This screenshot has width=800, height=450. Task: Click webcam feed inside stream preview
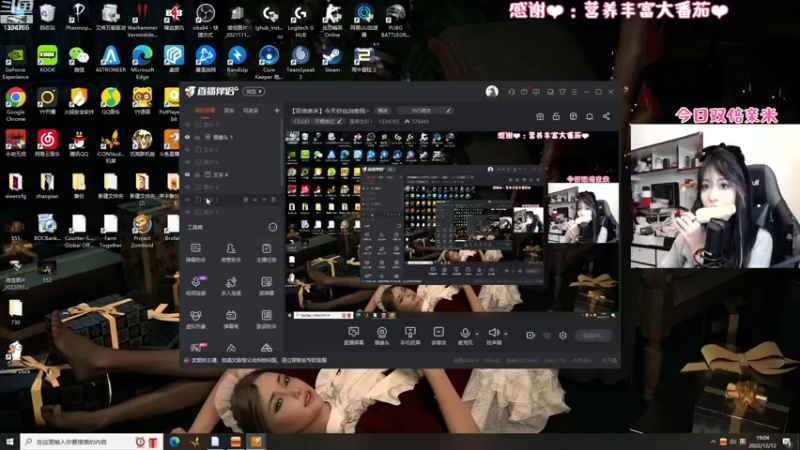click(x=583, y=213)
